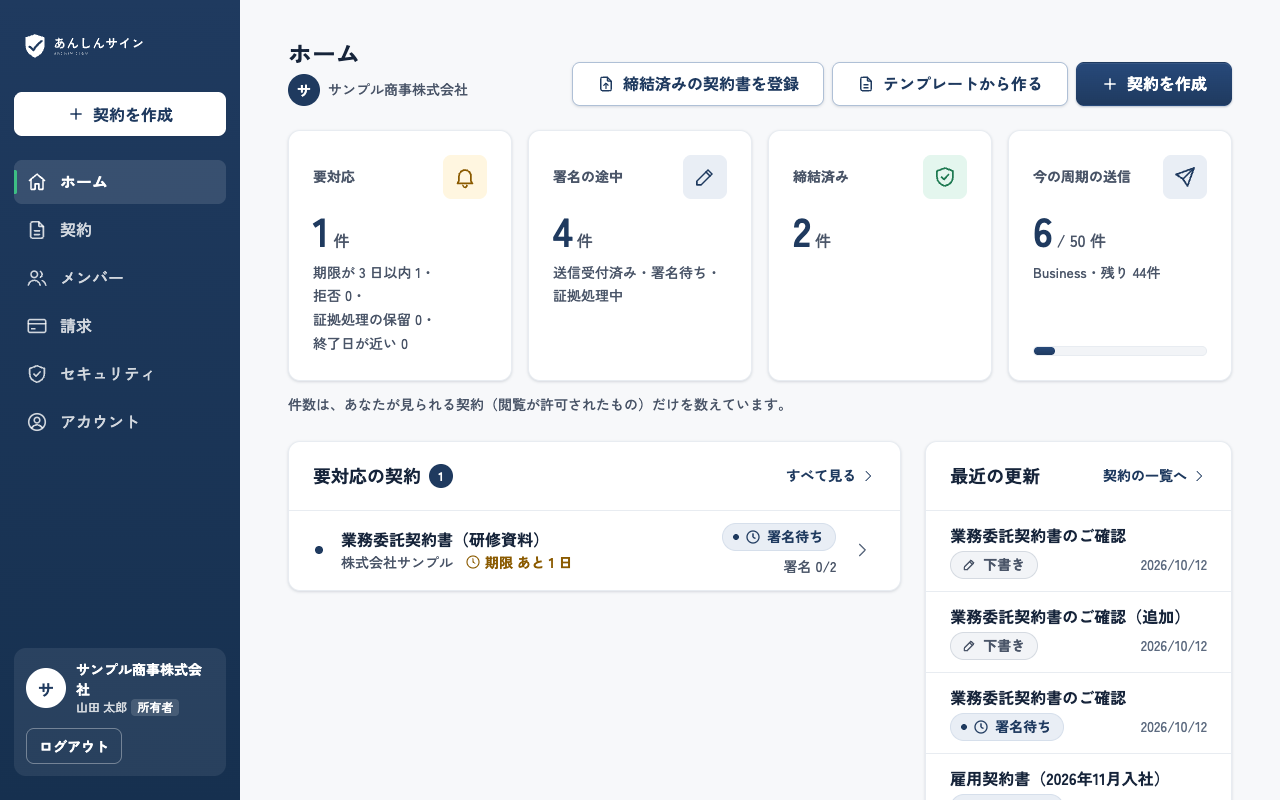The image size is (1280, 800).
Task: Click the clock icon next to 期限 あと1日
Action: (x=473, y=563)
